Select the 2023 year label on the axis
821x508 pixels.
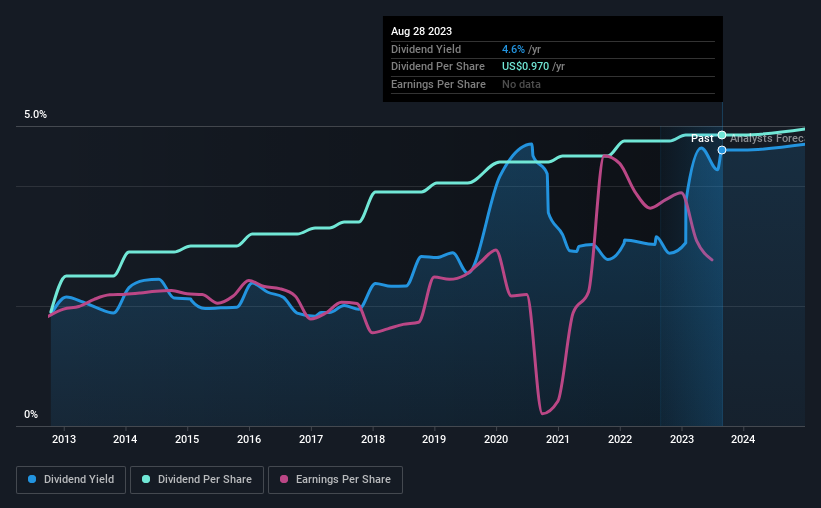click(682, 440)
